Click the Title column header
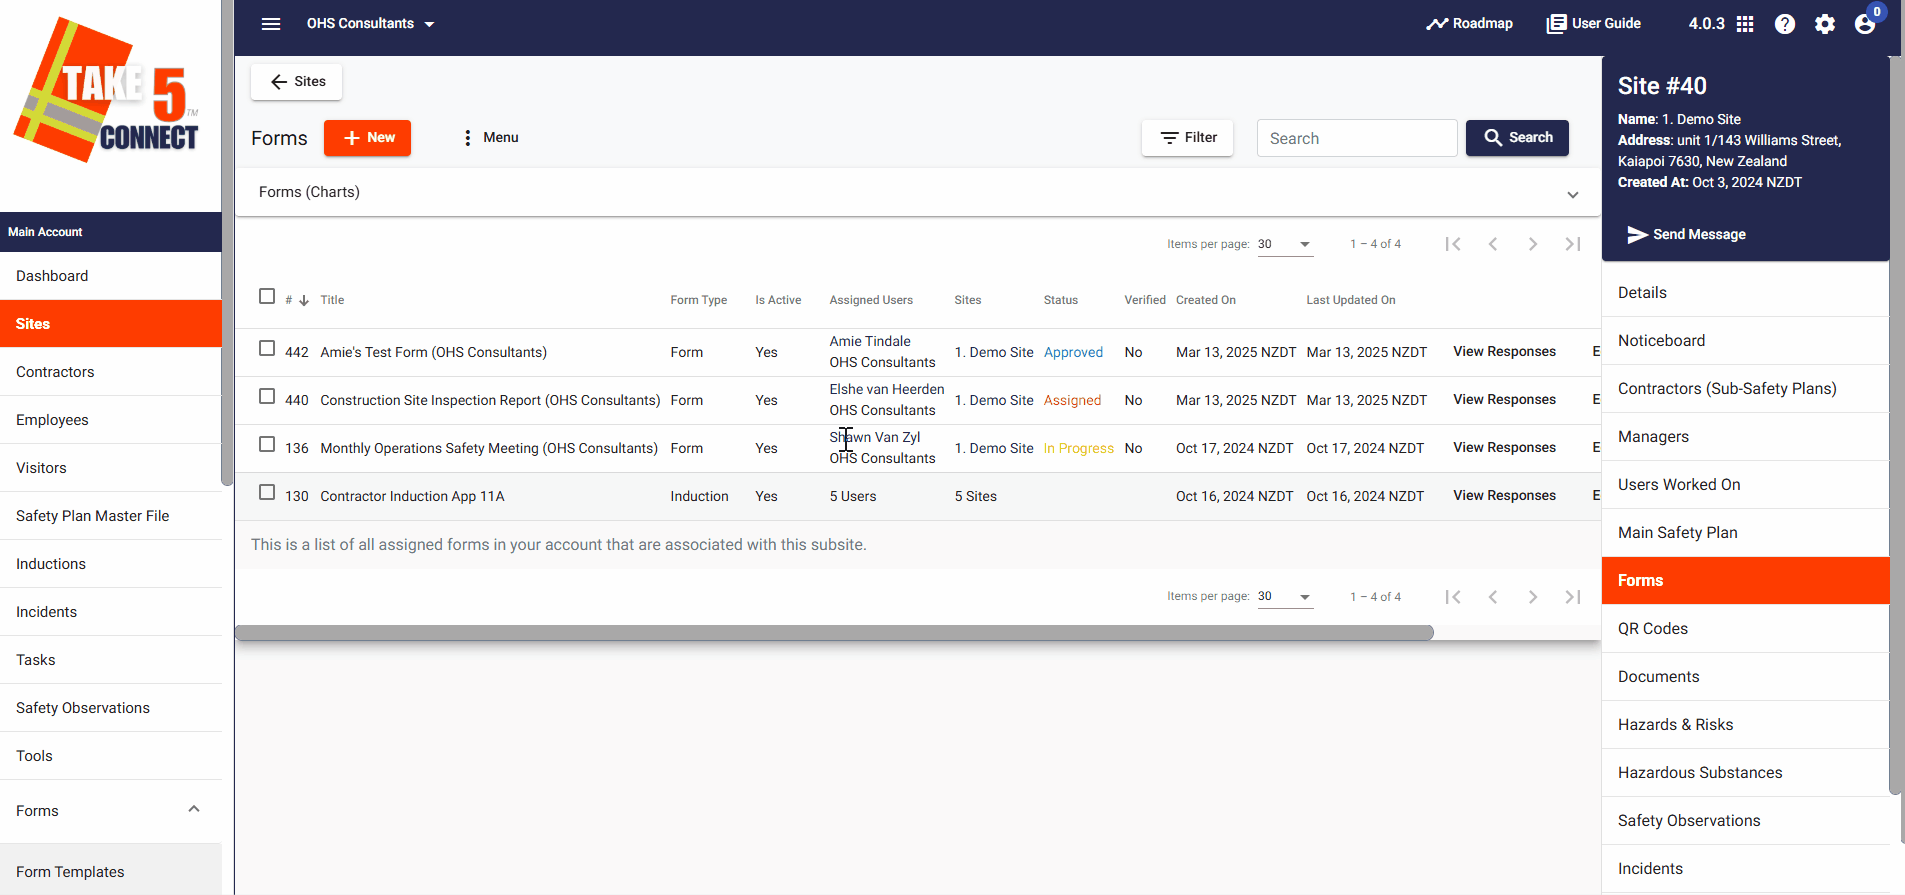 tap(332, 300)
